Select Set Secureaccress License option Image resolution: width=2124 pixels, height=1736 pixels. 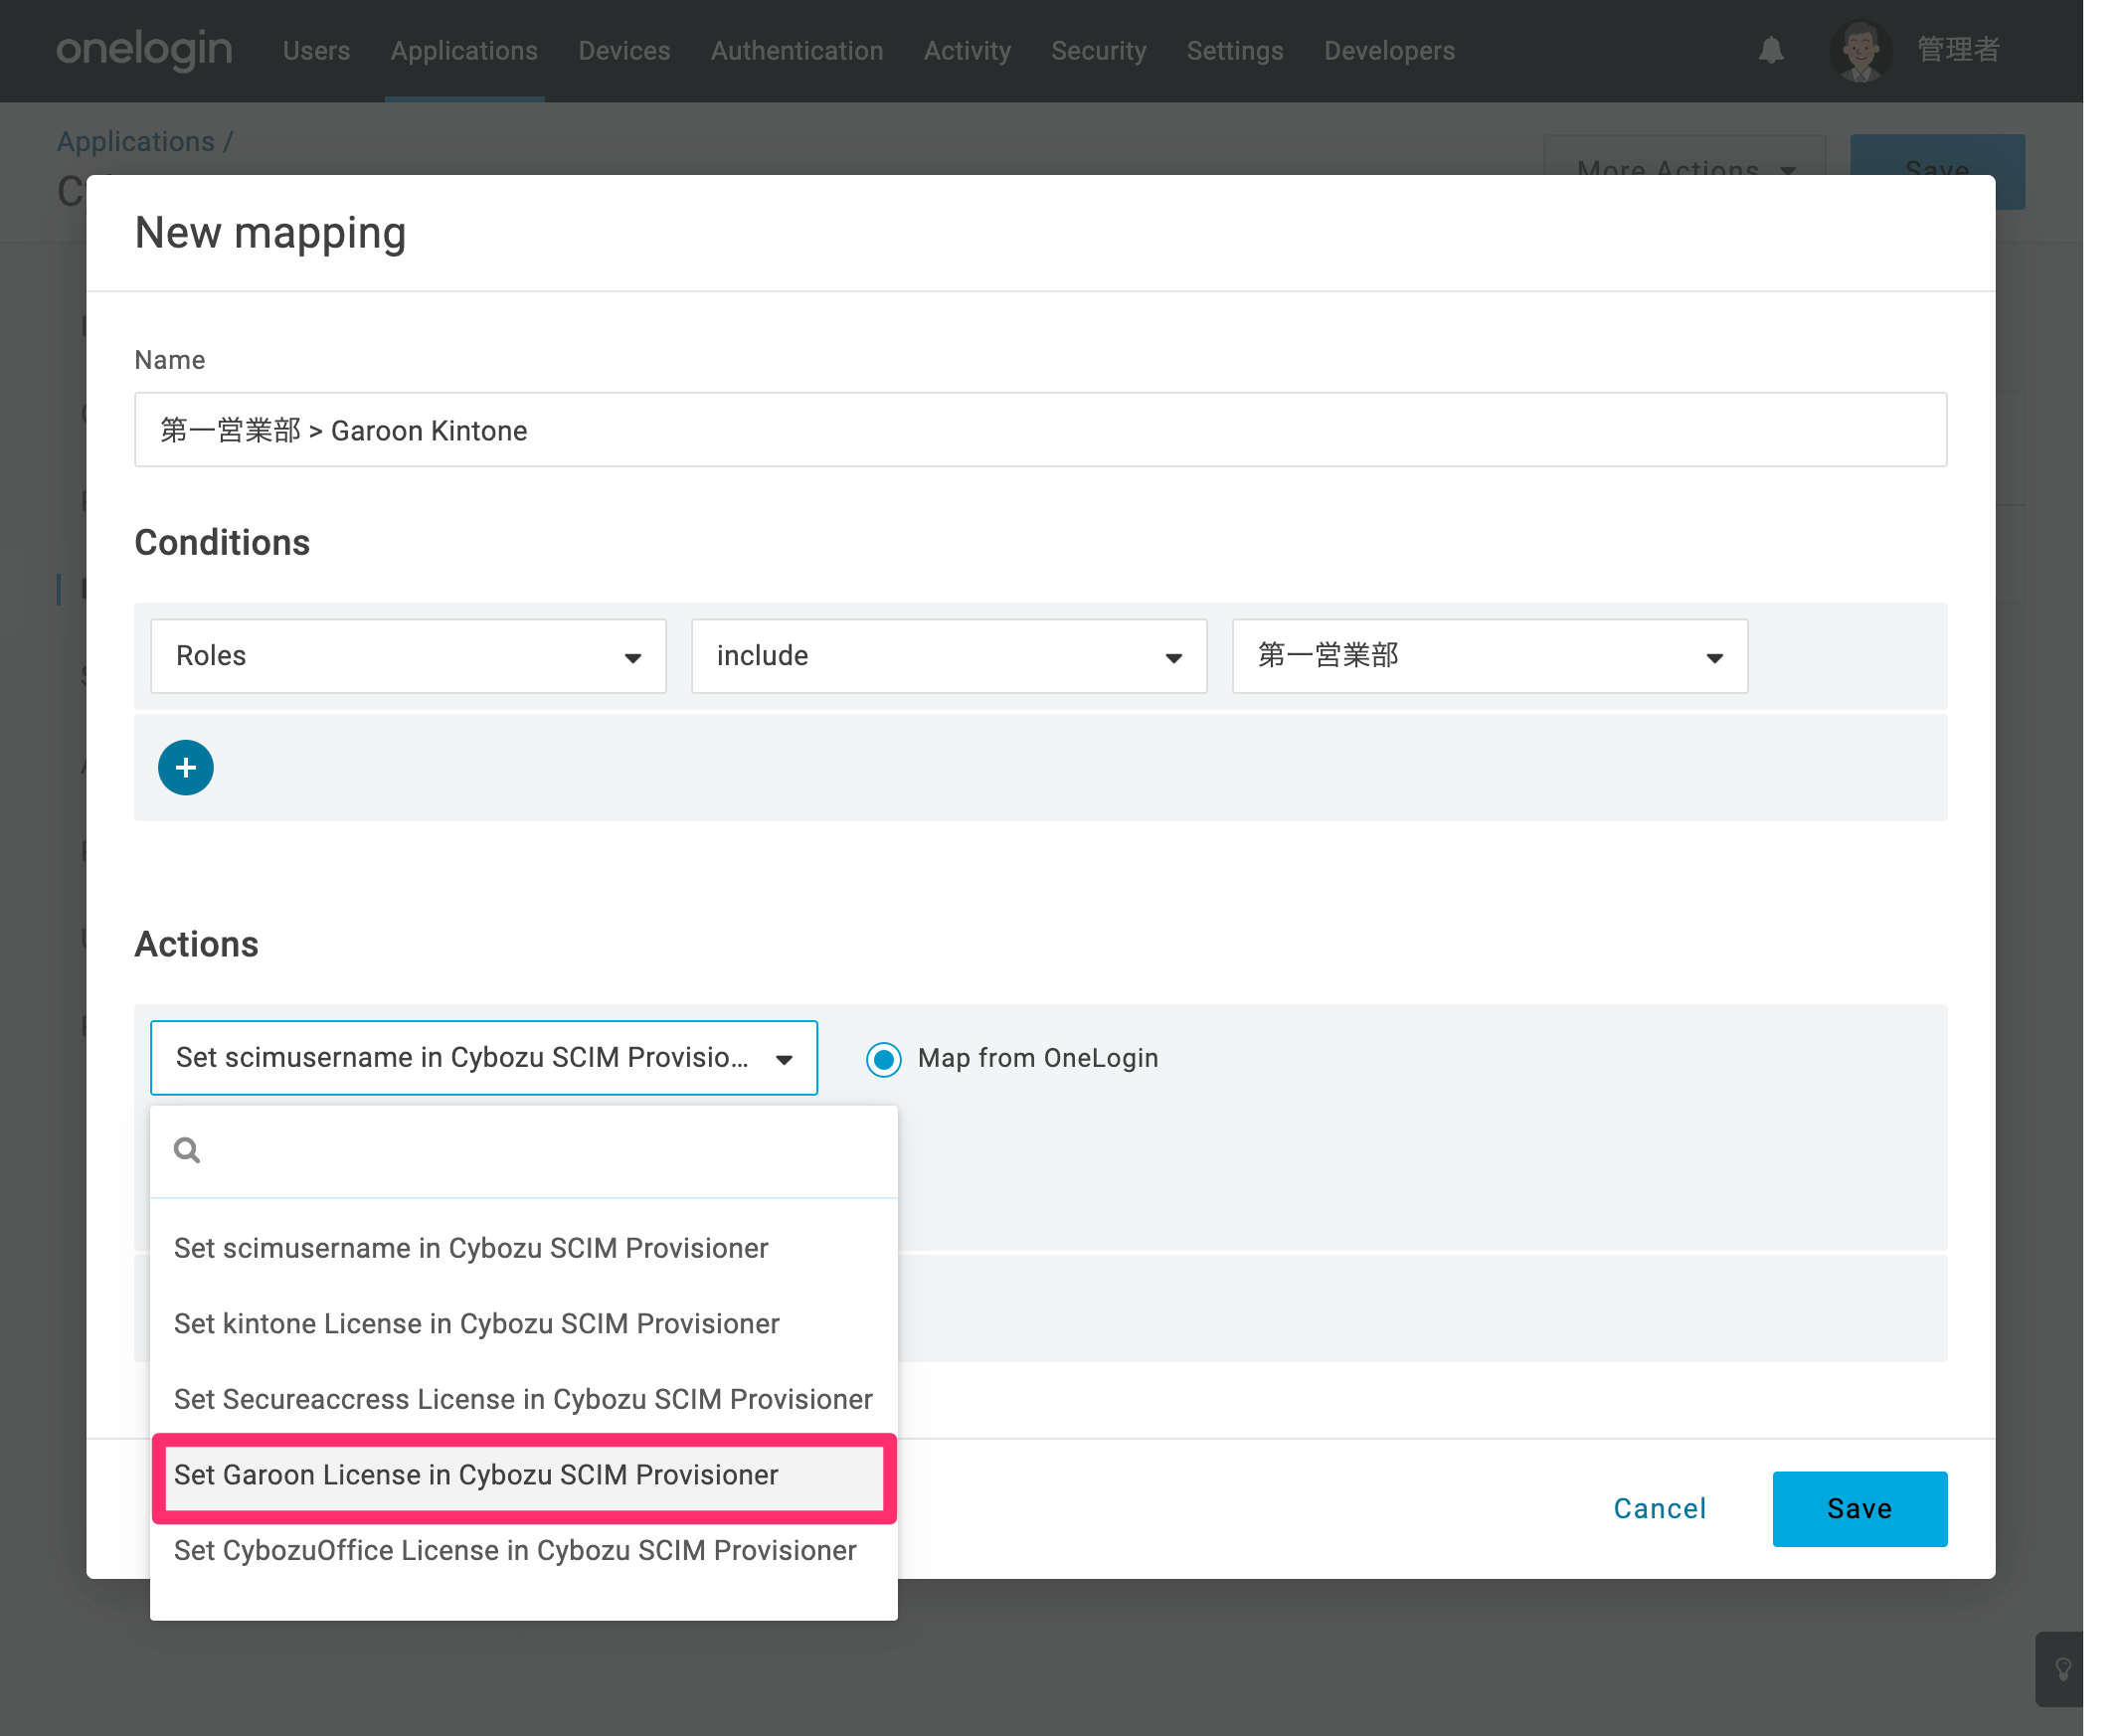[x=524, y=1399]
